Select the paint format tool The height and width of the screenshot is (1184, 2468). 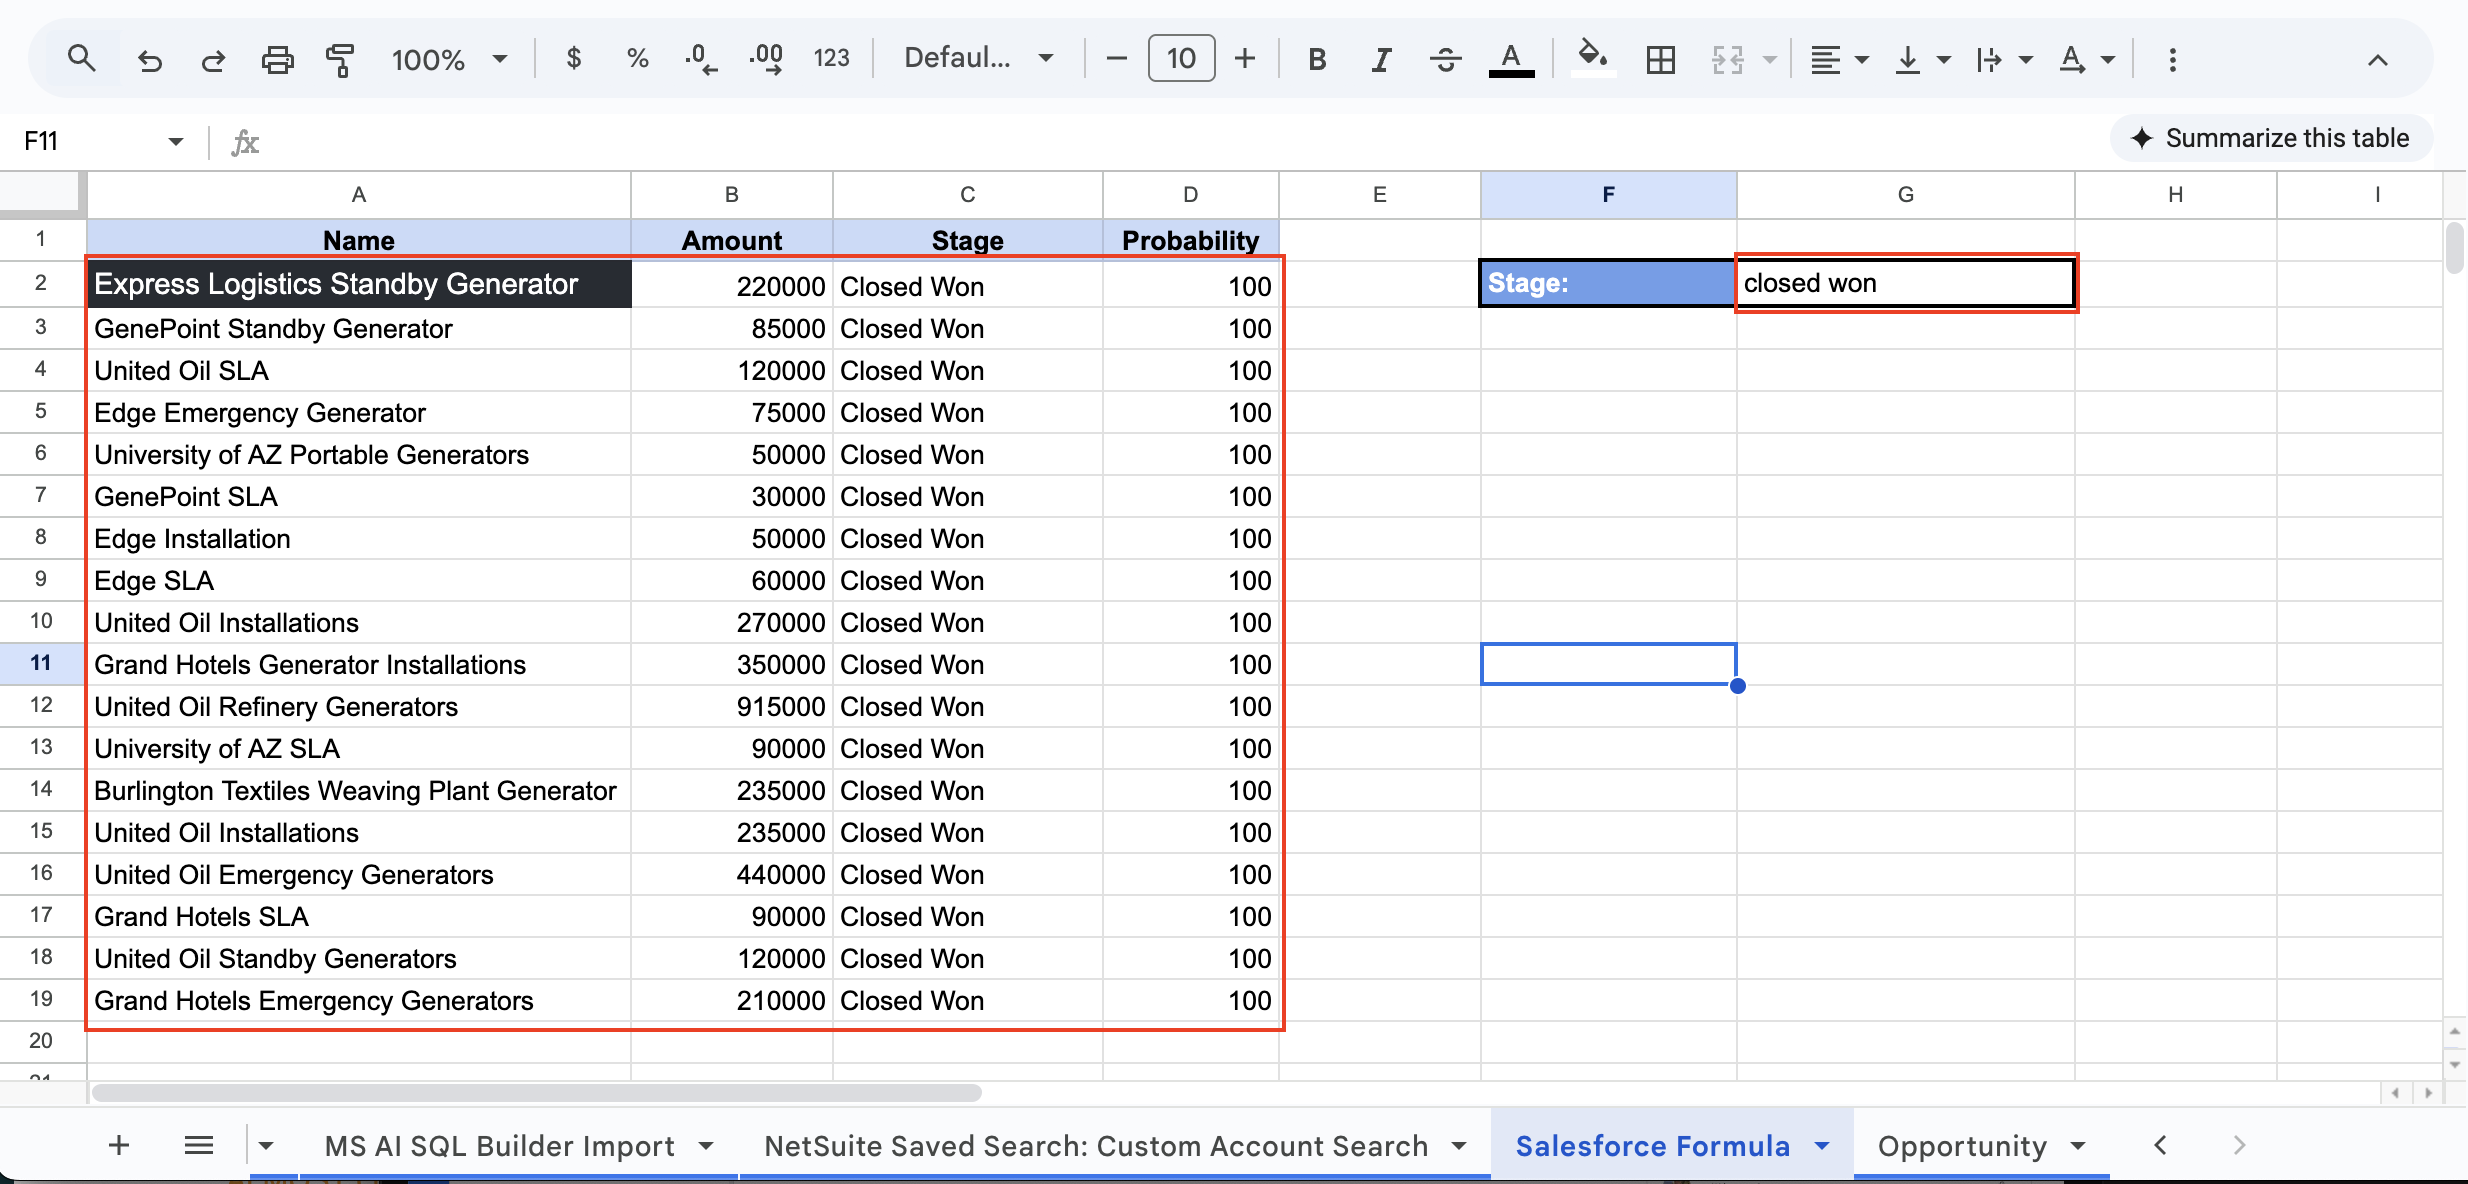tap(339, 59)
